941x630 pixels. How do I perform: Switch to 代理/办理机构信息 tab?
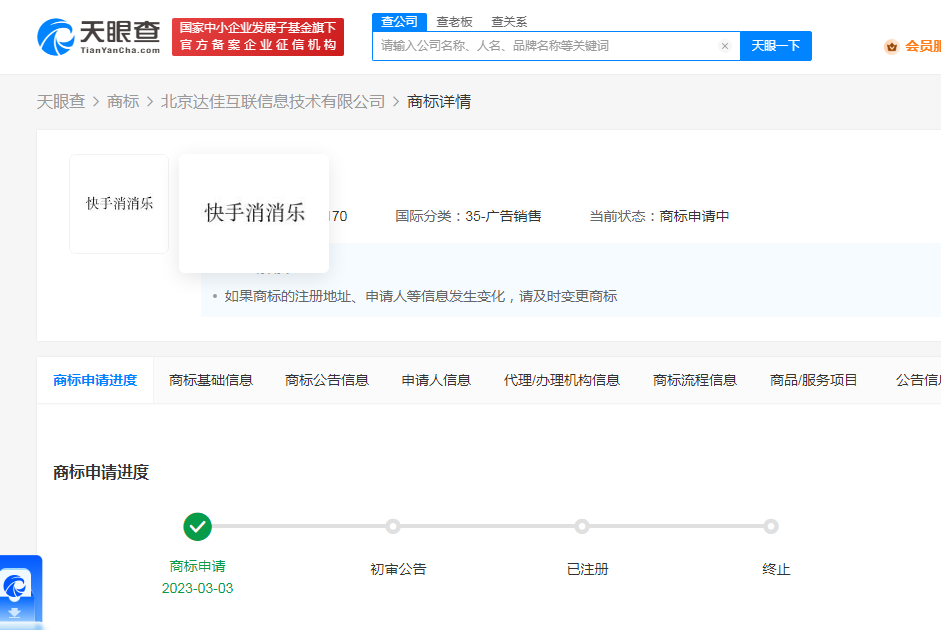[x=562, y=380]
